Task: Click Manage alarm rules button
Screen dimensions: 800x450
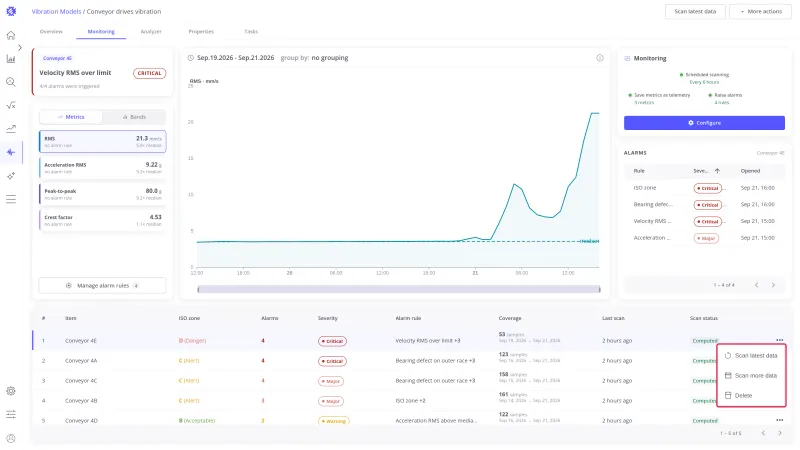Action: click(x=103, y=286)
